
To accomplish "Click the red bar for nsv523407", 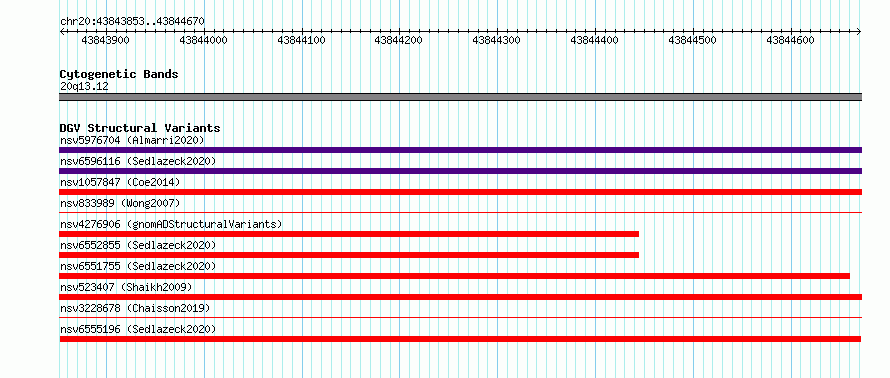I will (x=460, y=297).
